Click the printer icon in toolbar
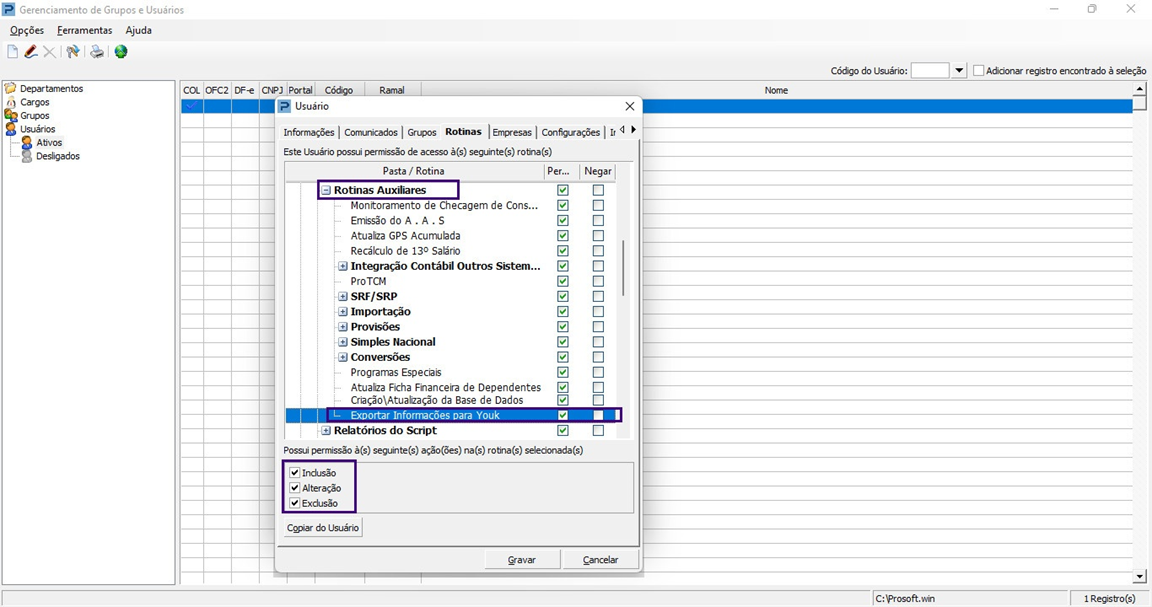The image size is (1152, 607). [x=96, y=52]
